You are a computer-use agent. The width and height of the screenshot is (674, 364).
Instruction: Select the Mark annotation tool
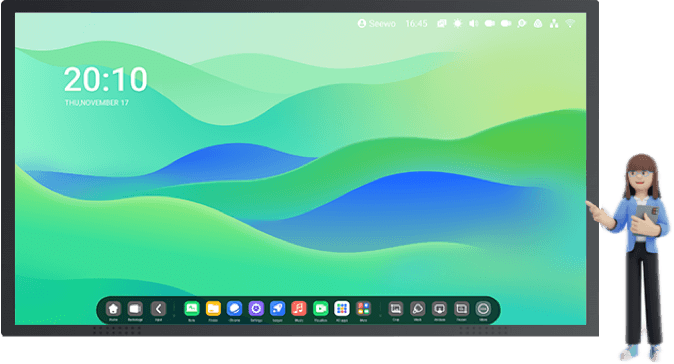pyautogui.click(x=418, y=309)
